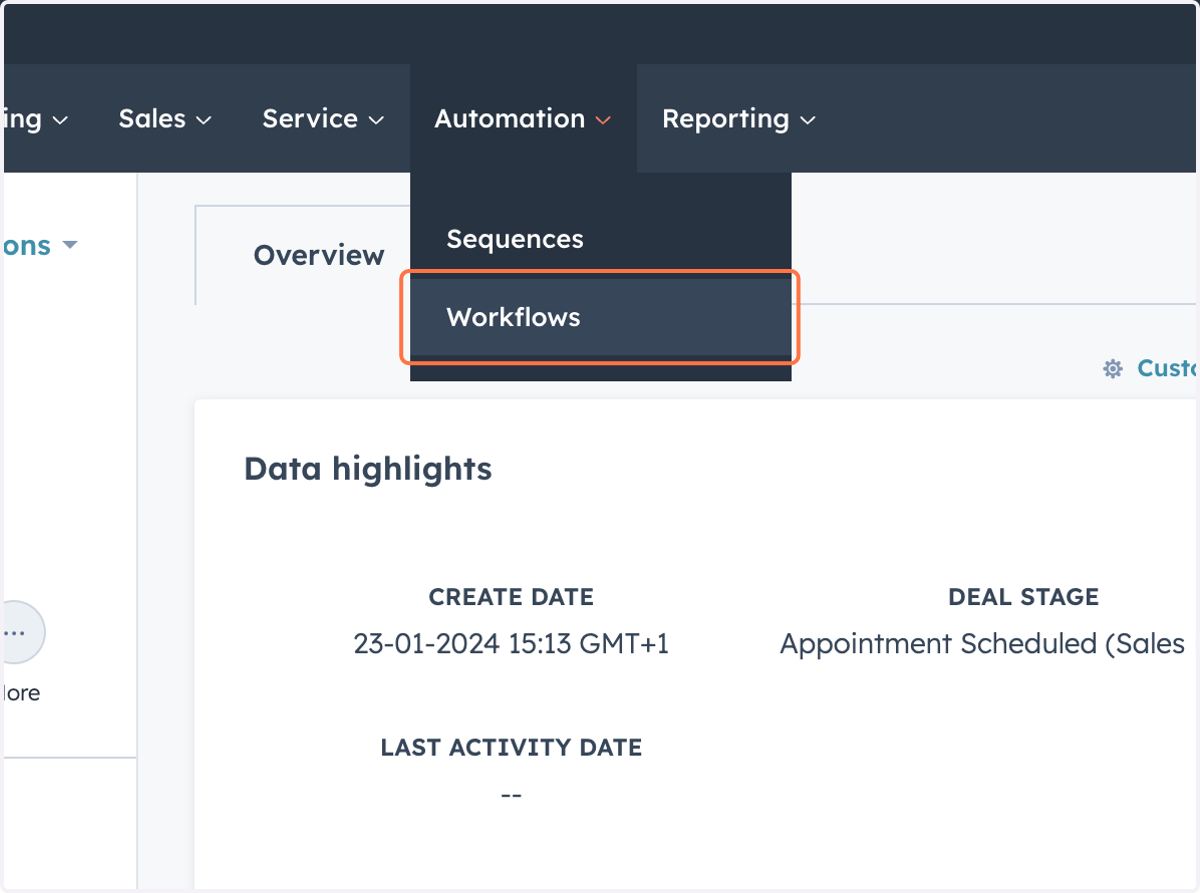Open the Workflows menu entry
Screen dimensions: 1200x893
tap(600, 317)
